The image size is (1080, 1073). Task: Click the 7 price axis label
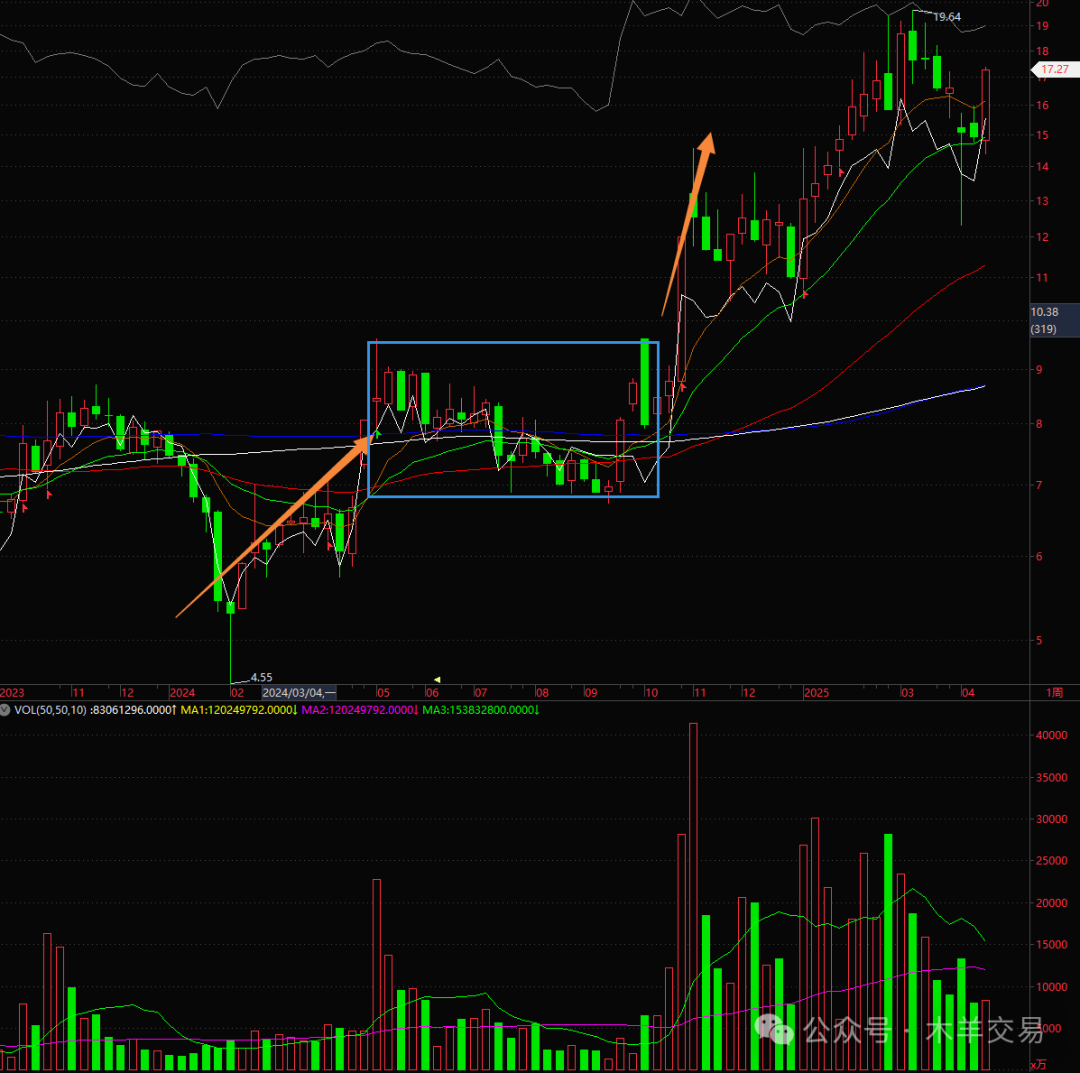[x=1039, y=486]
